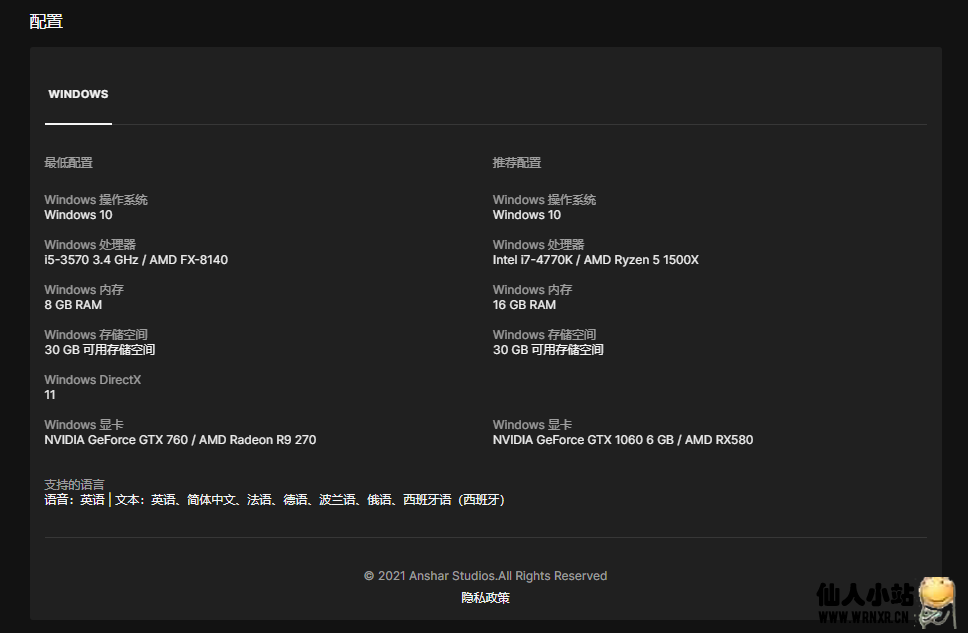Click the minimum 30 GB 可用存储空间 value
Screen dimensions: 968x633
pos(100,350)
